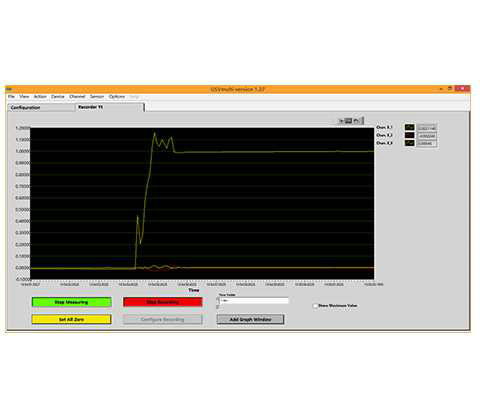The height and width of the screenshot is (420, 480).
Task: Click the first channel plot color swatch
Action: tap(410, 127)
